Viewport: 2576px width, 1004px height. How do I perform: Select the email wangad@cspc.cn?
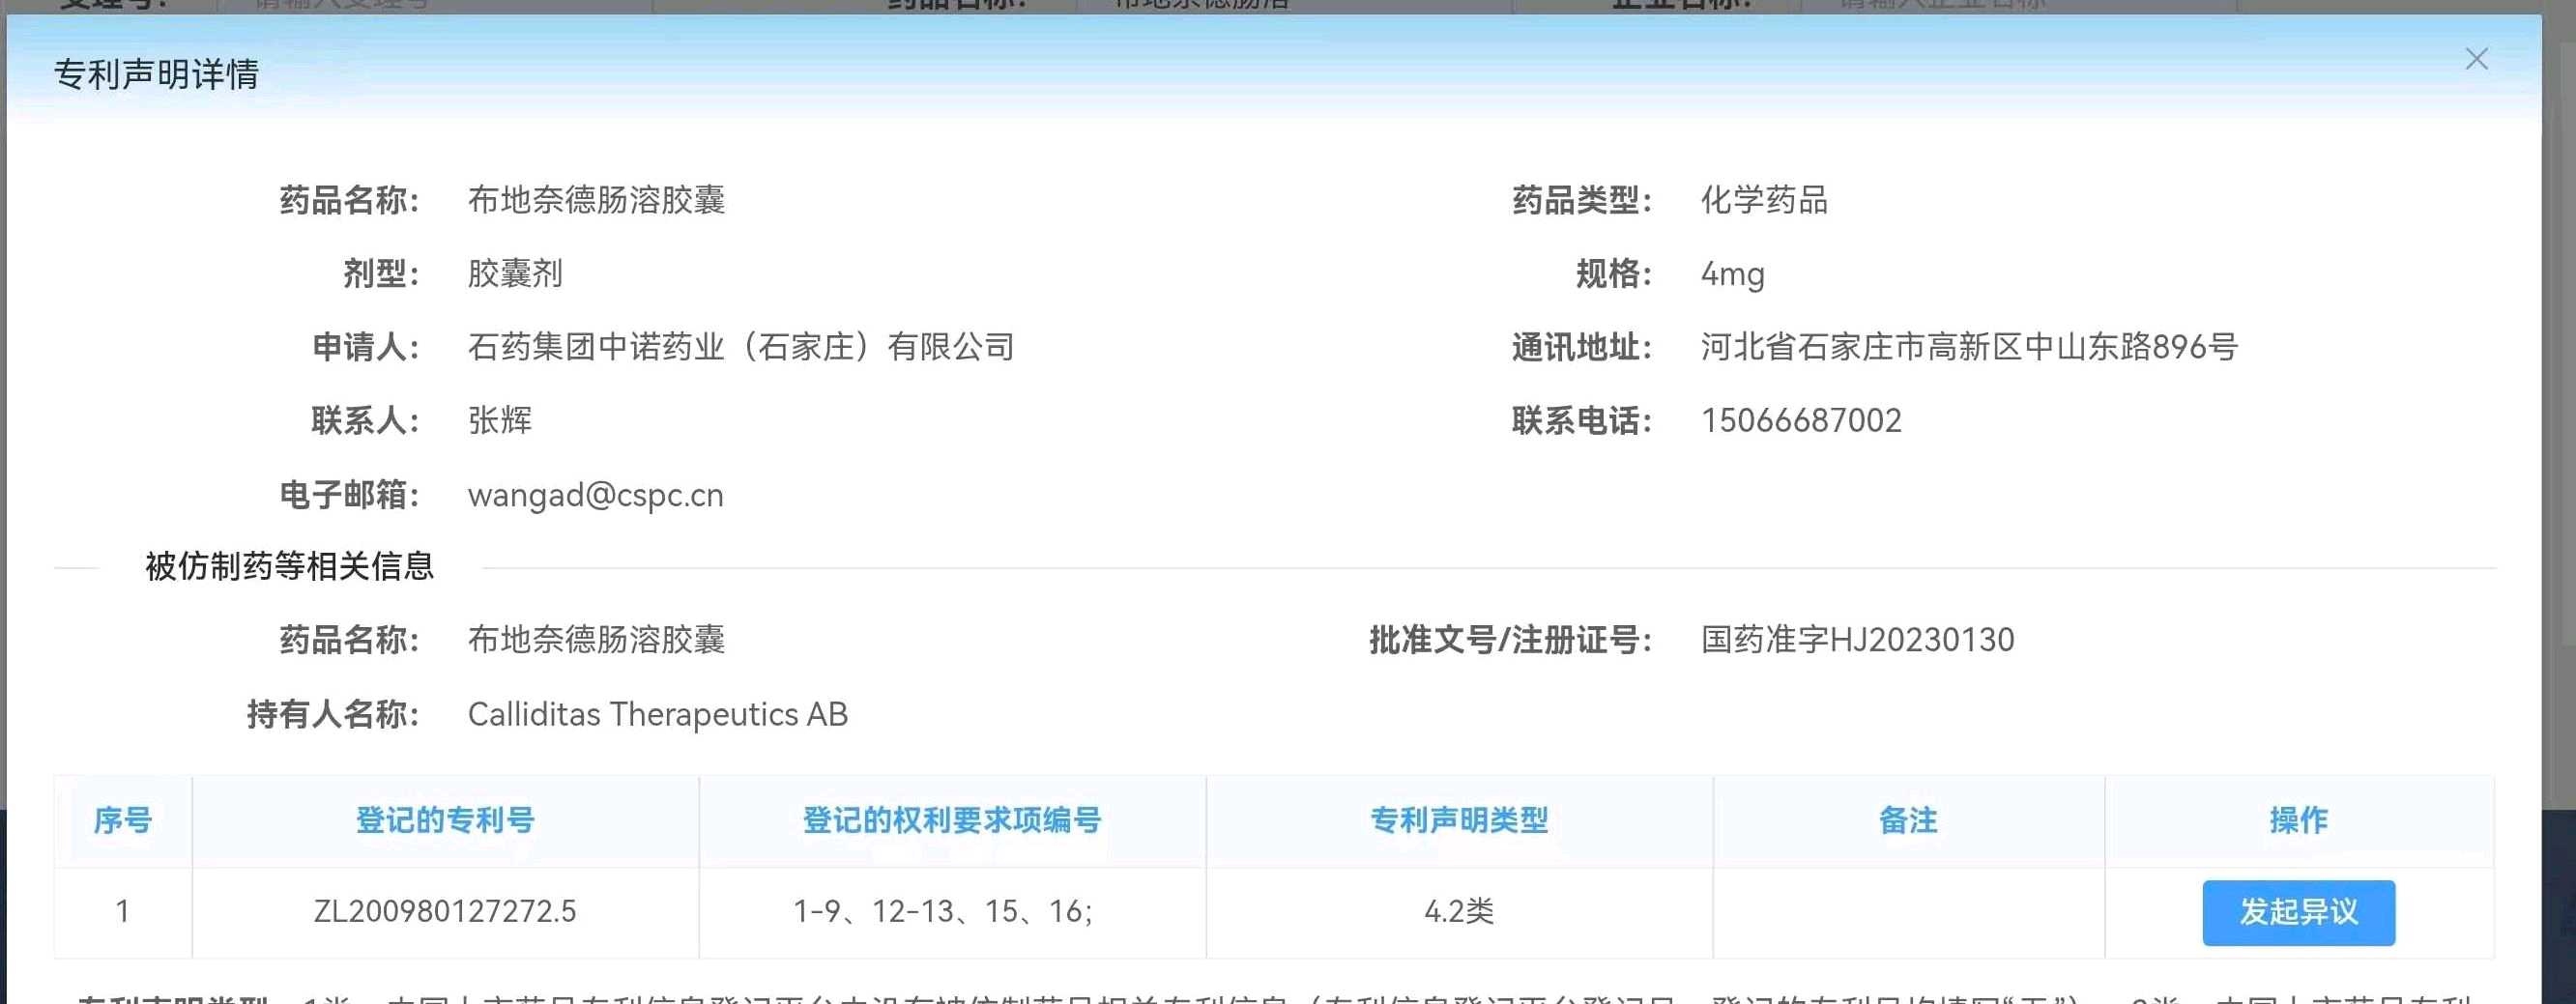pos(596,495)
